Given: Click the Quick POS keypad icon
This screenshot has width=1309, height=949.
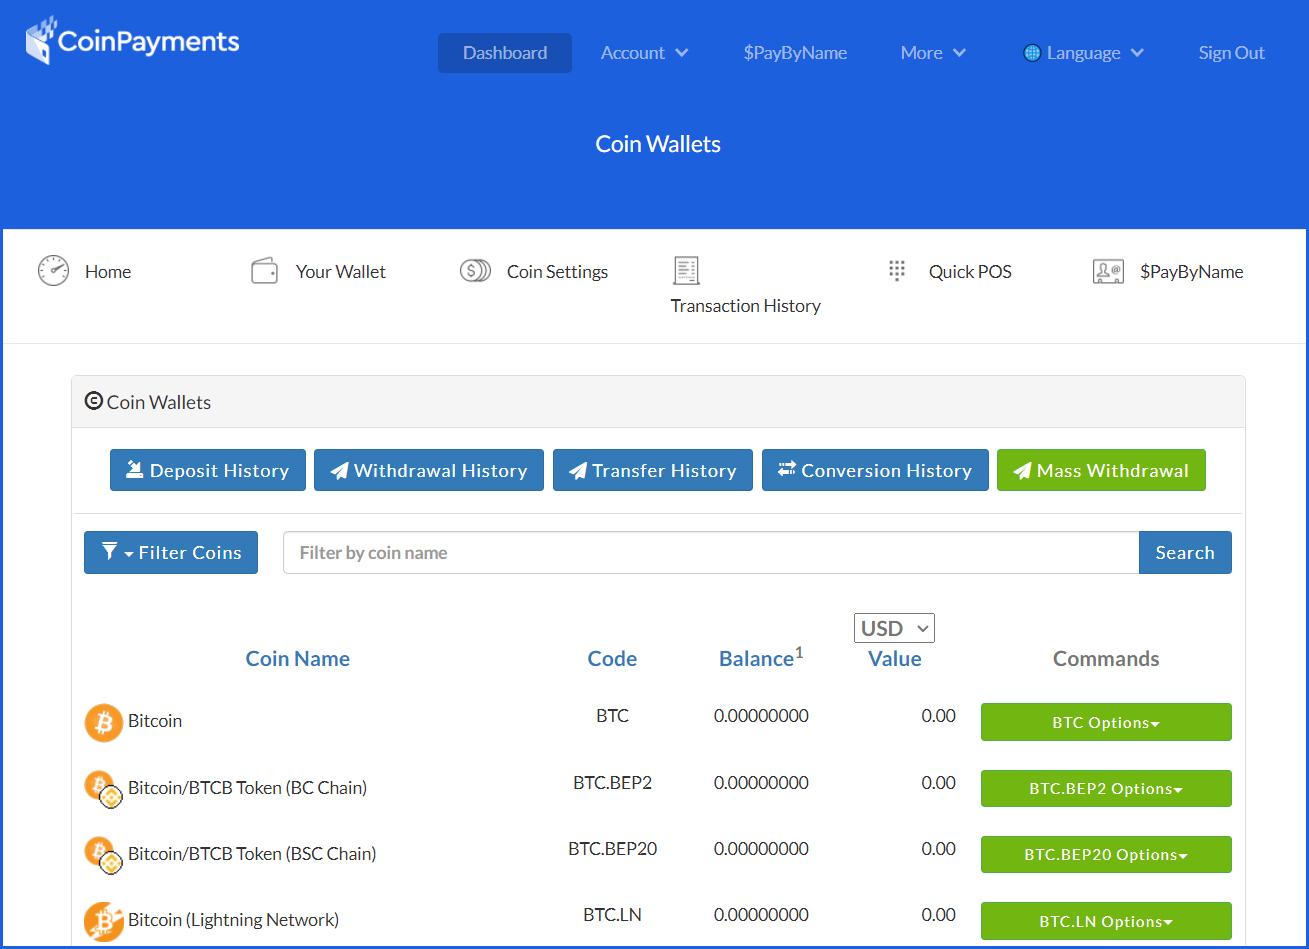Looking at the screenshot, I should click(x=897, y=270).
